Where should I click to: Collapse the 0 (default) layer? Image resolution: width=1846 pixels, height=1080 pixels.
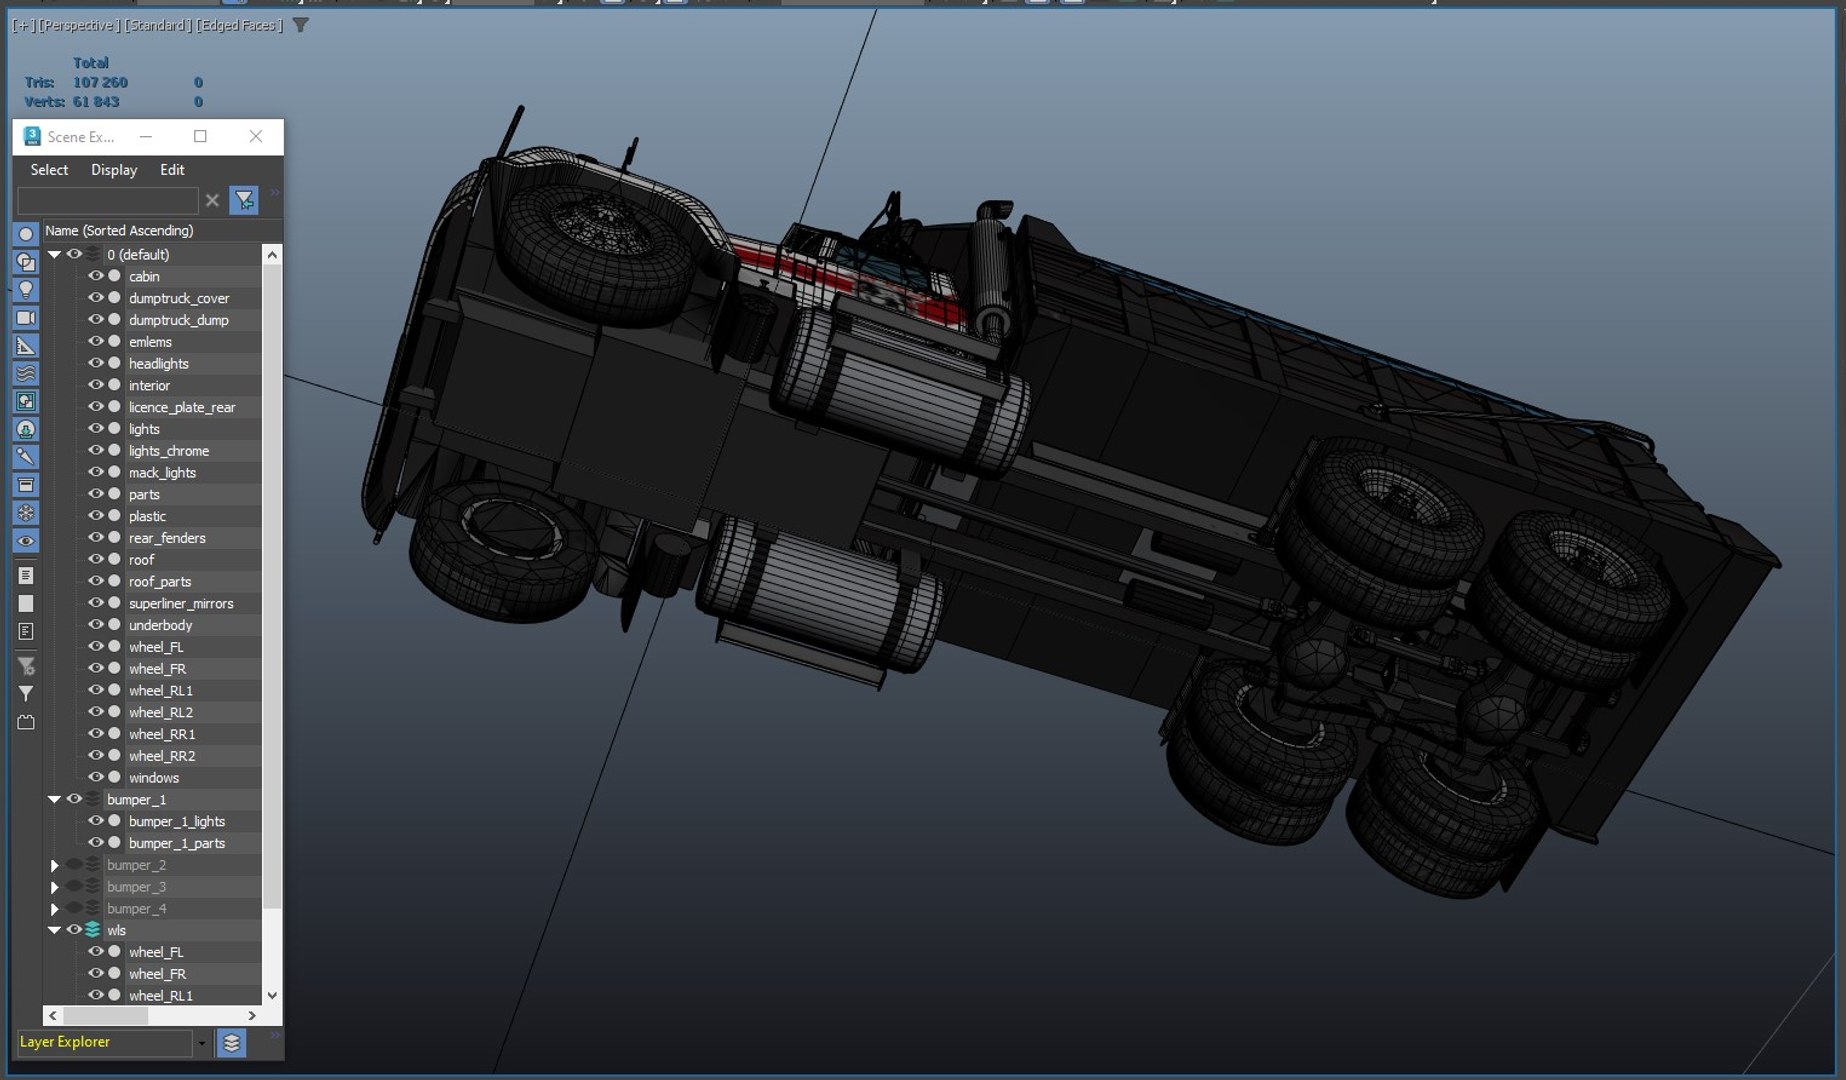(54, 255)
